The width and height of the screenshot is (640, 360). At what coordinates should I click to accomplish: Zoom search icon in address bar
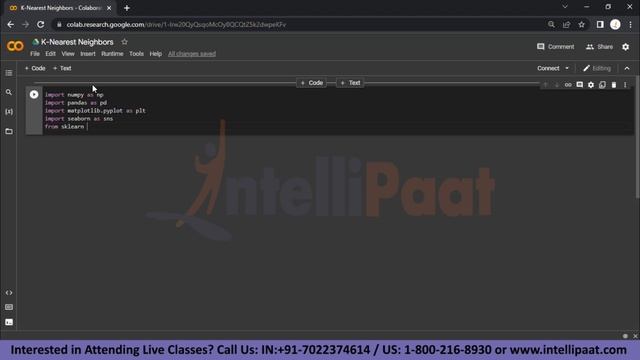[x=551, y=24]
